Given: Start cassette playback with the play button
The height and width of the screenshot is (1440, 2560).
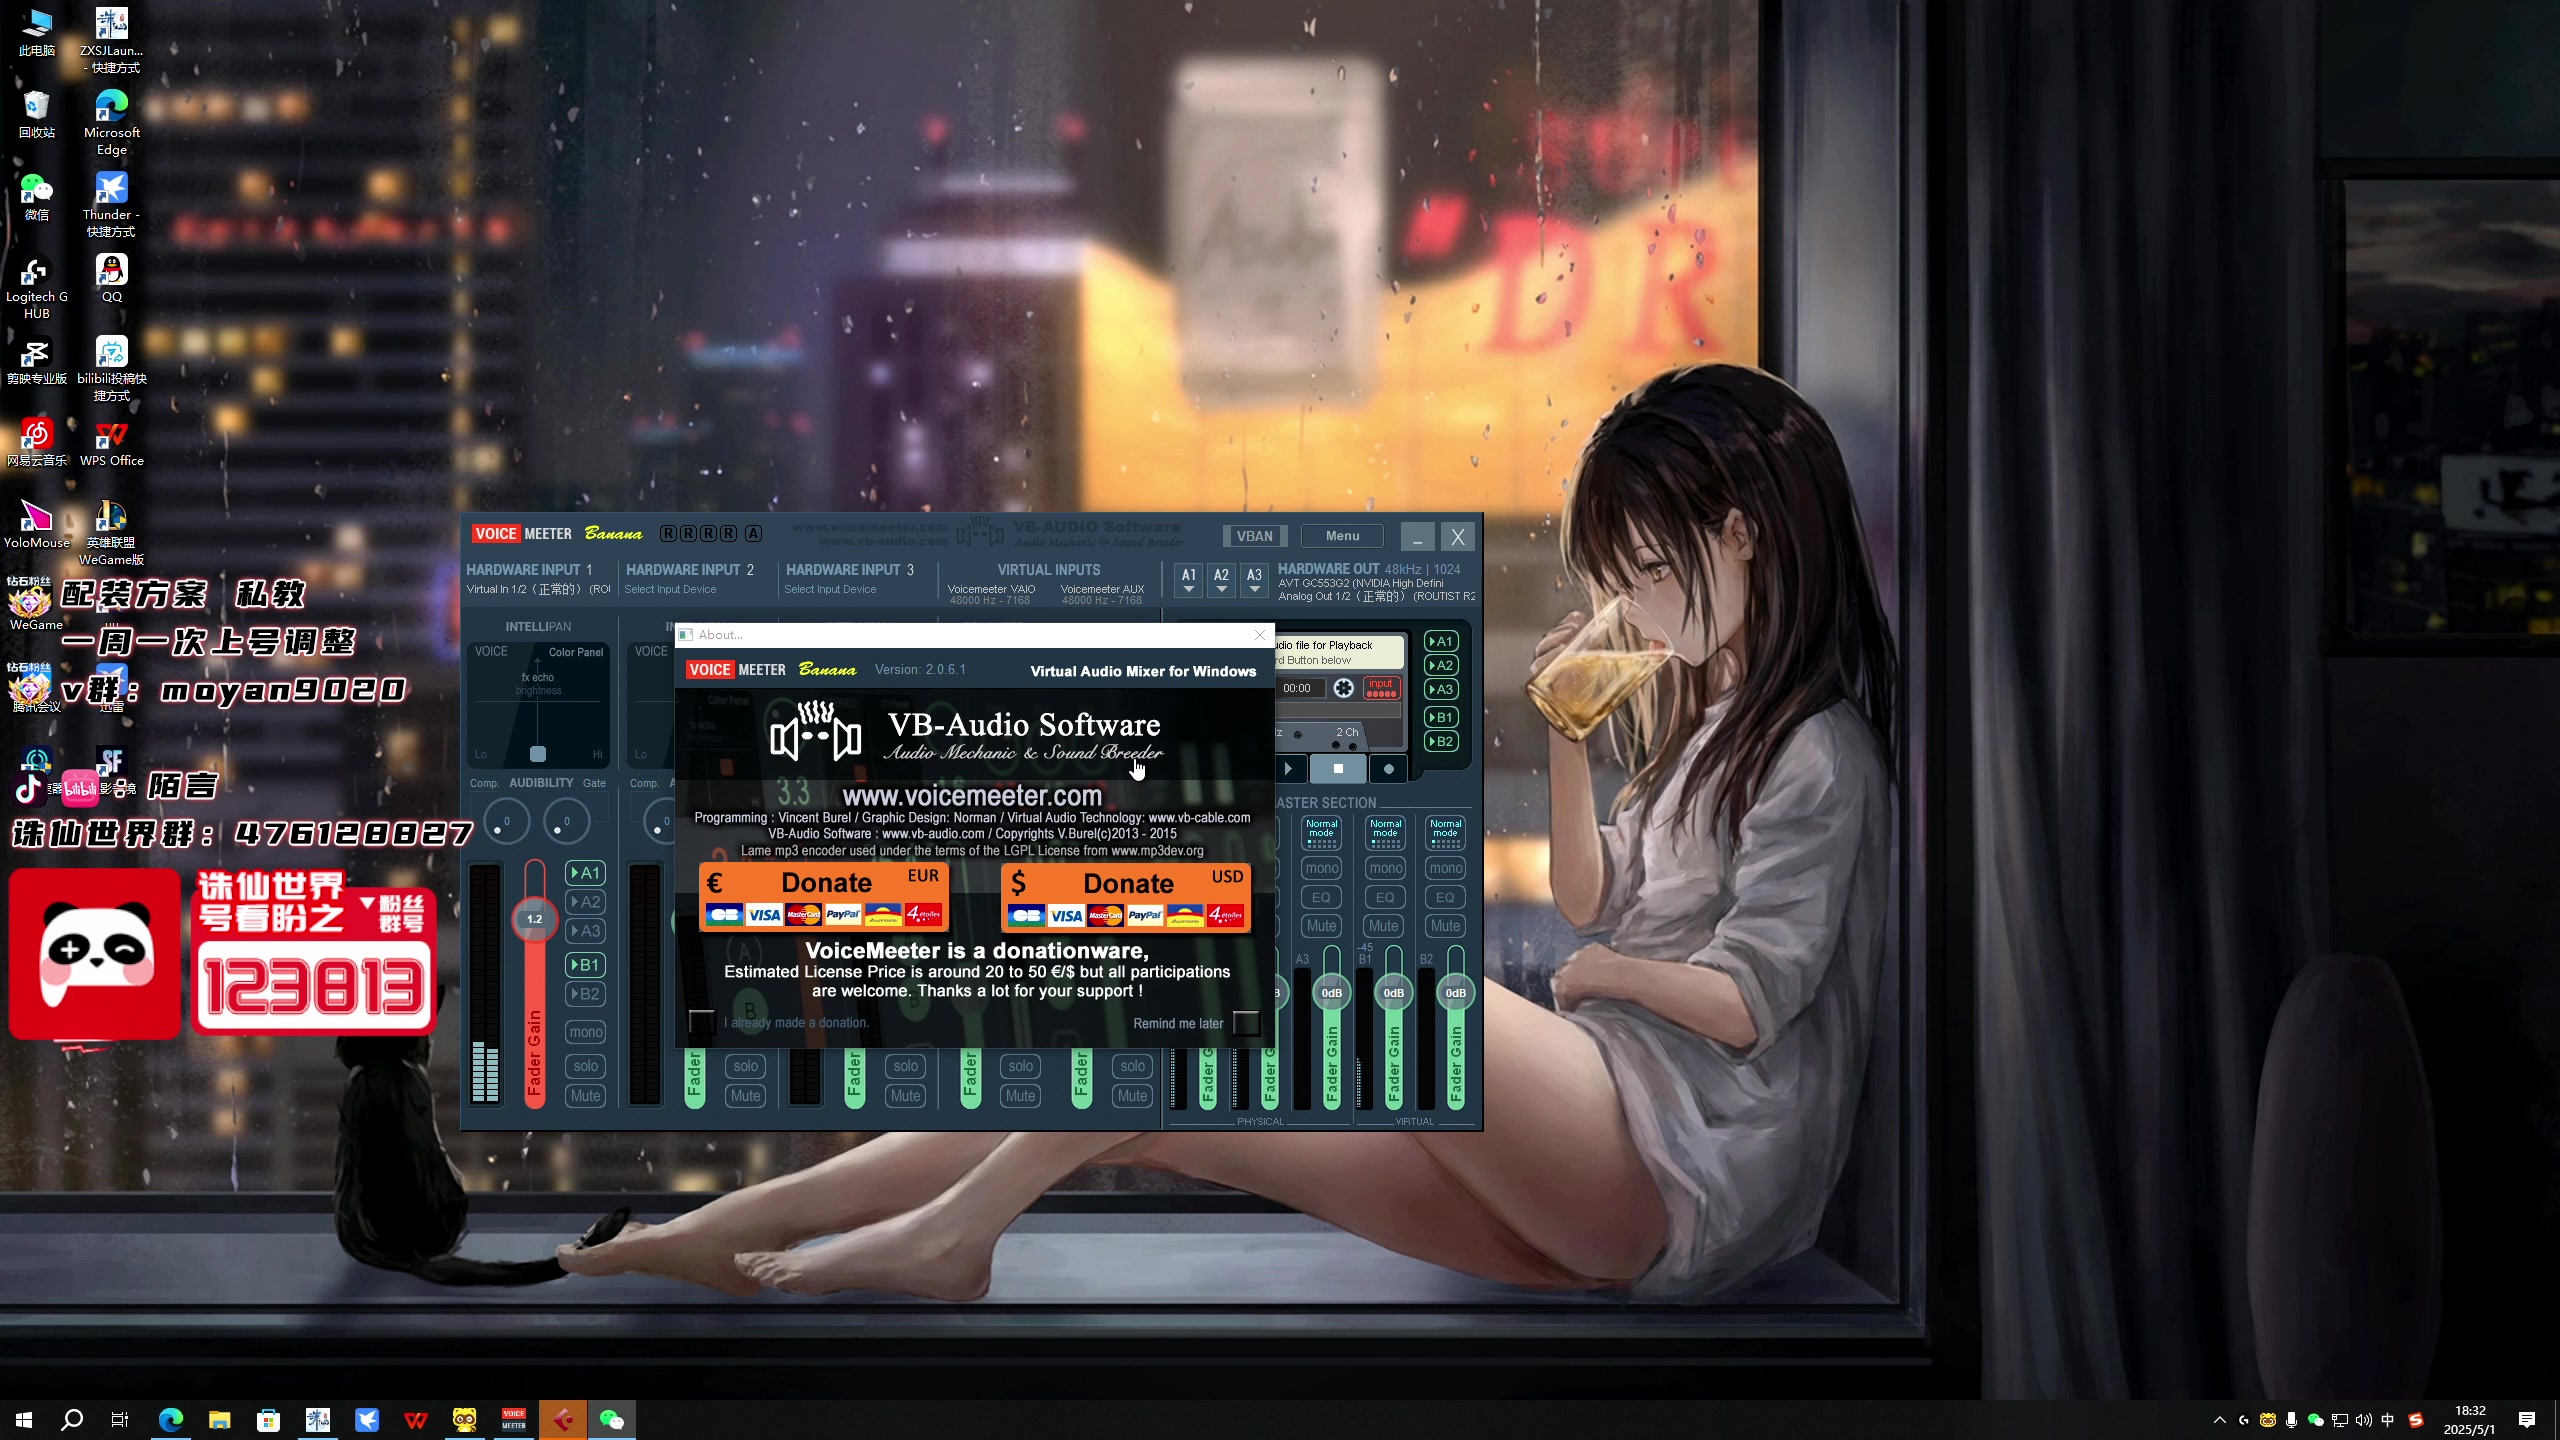Looking at the screenshot, I should click(1288, 769).
